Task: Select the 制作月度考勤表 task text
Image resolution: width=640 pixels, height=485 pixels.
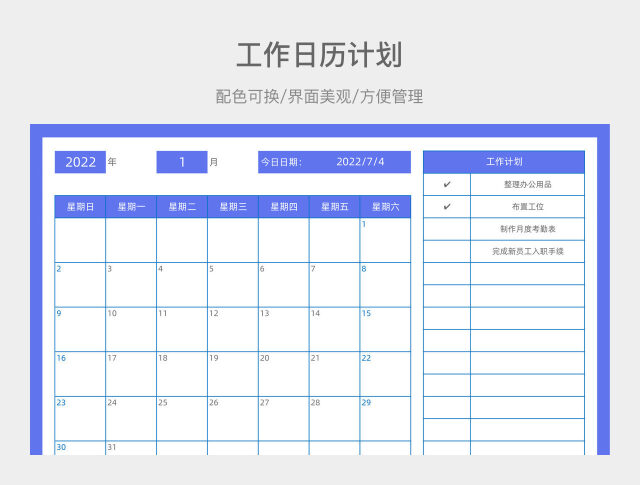Action: (x=527, y=229)
